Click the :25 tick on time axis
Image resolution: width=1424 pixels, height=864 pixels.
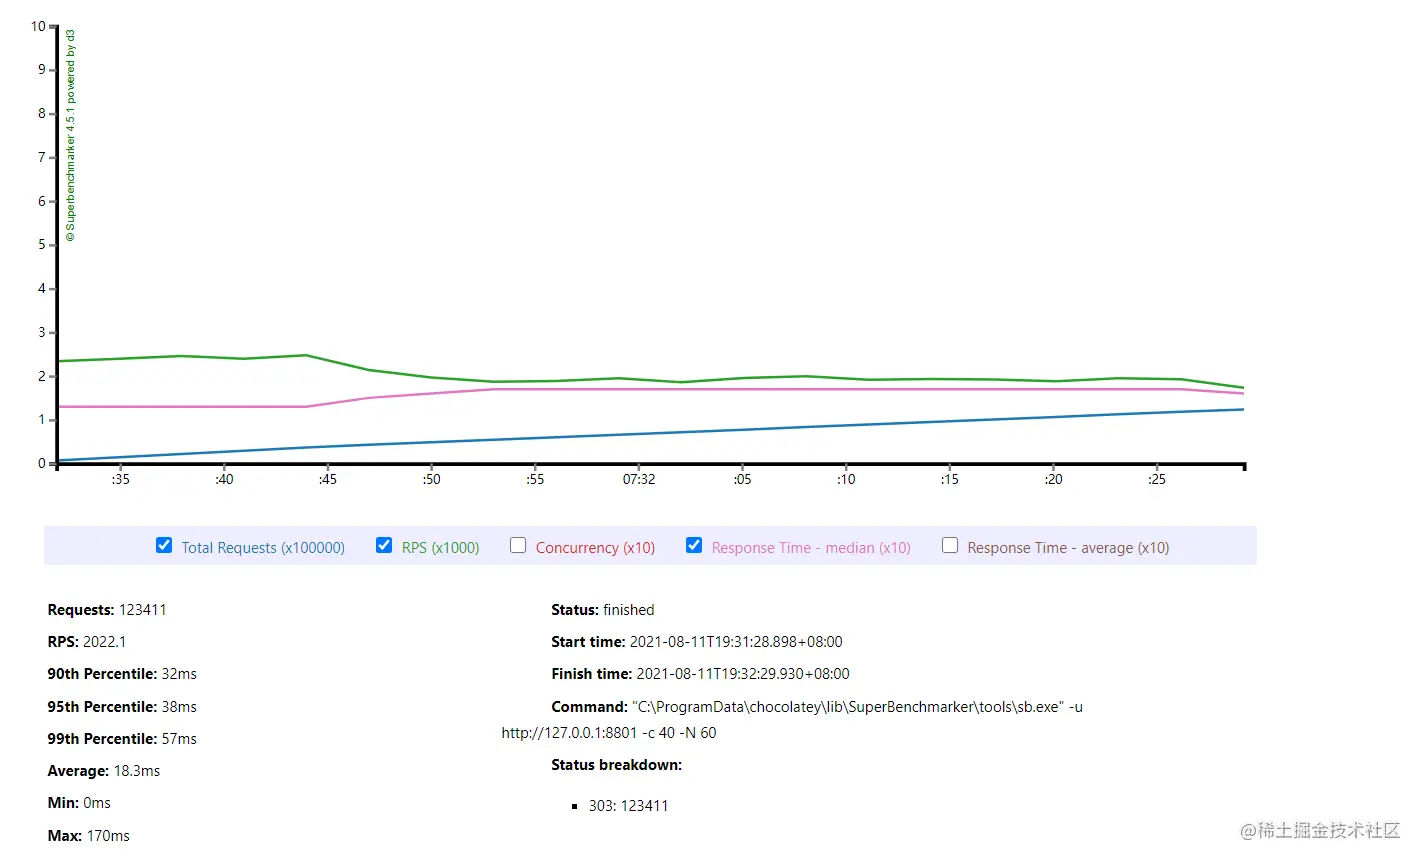[1156, 479]
